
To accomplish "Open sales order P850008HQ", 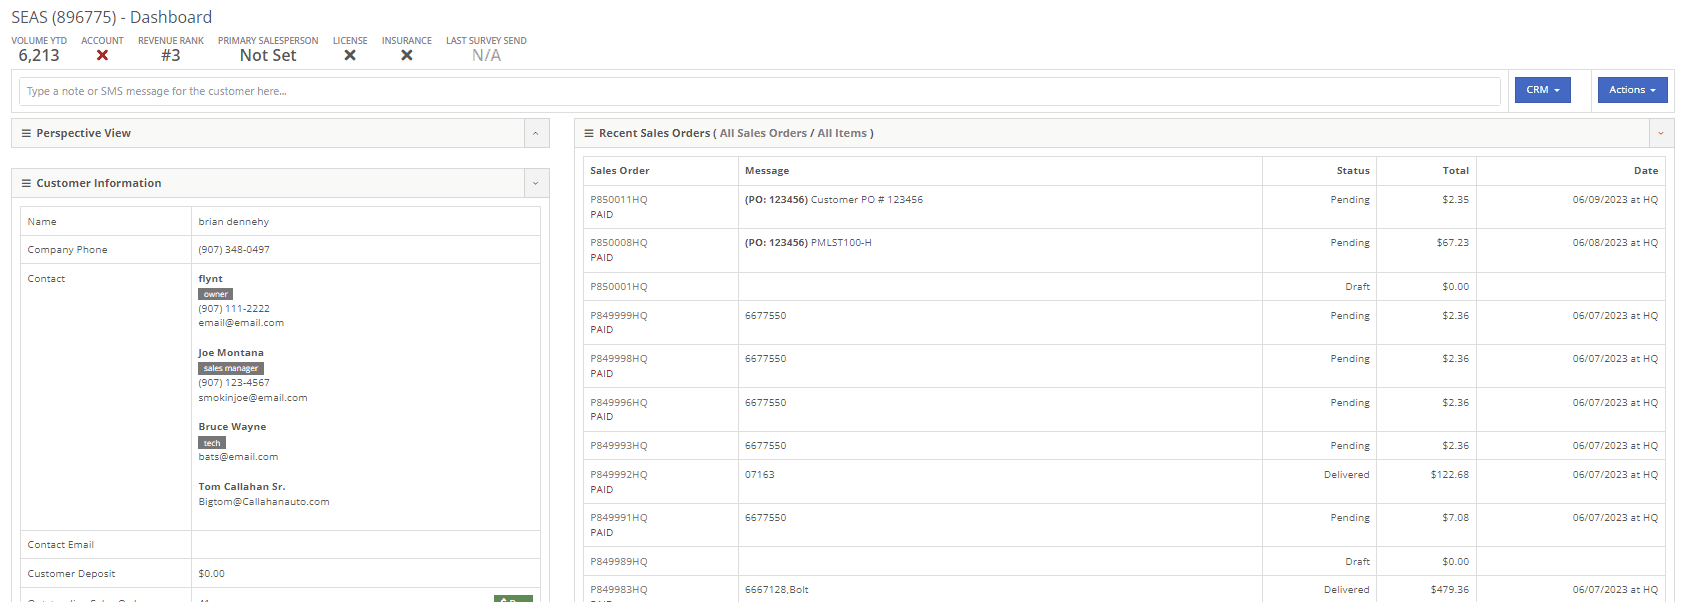I will coord(619,243).
